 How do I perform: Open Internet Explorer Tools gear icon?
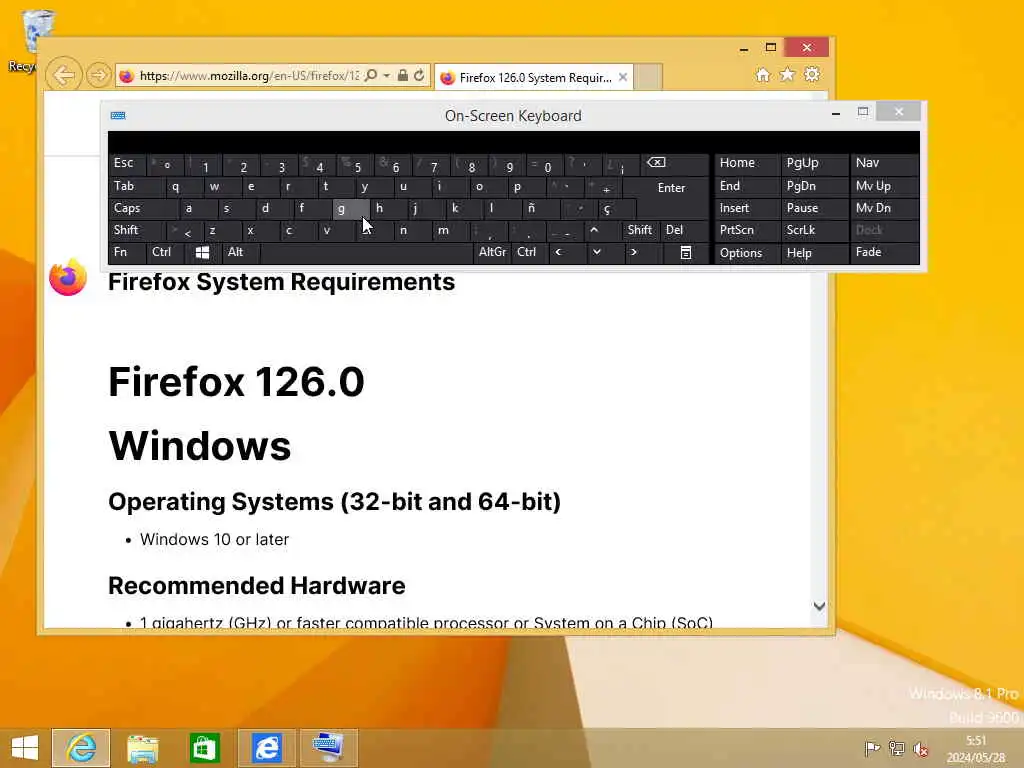(812, 74)
